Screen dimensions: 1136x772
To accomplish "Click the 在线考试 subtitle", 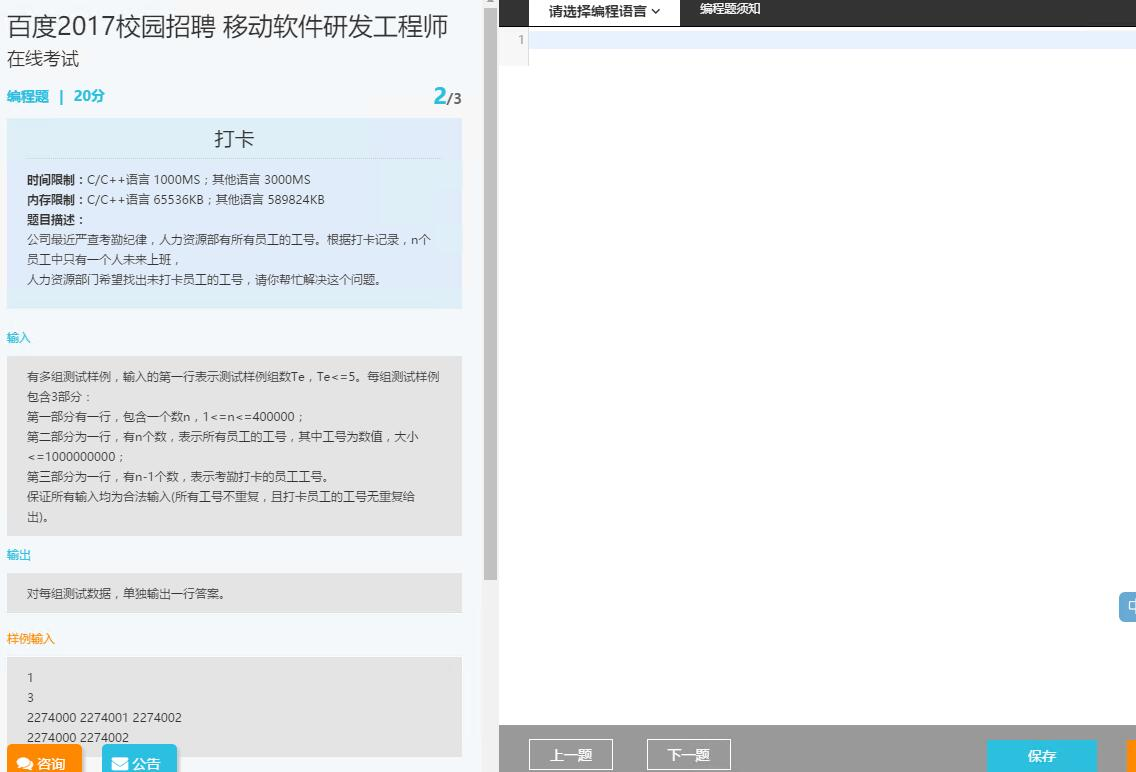I will (x=43, y=59).
